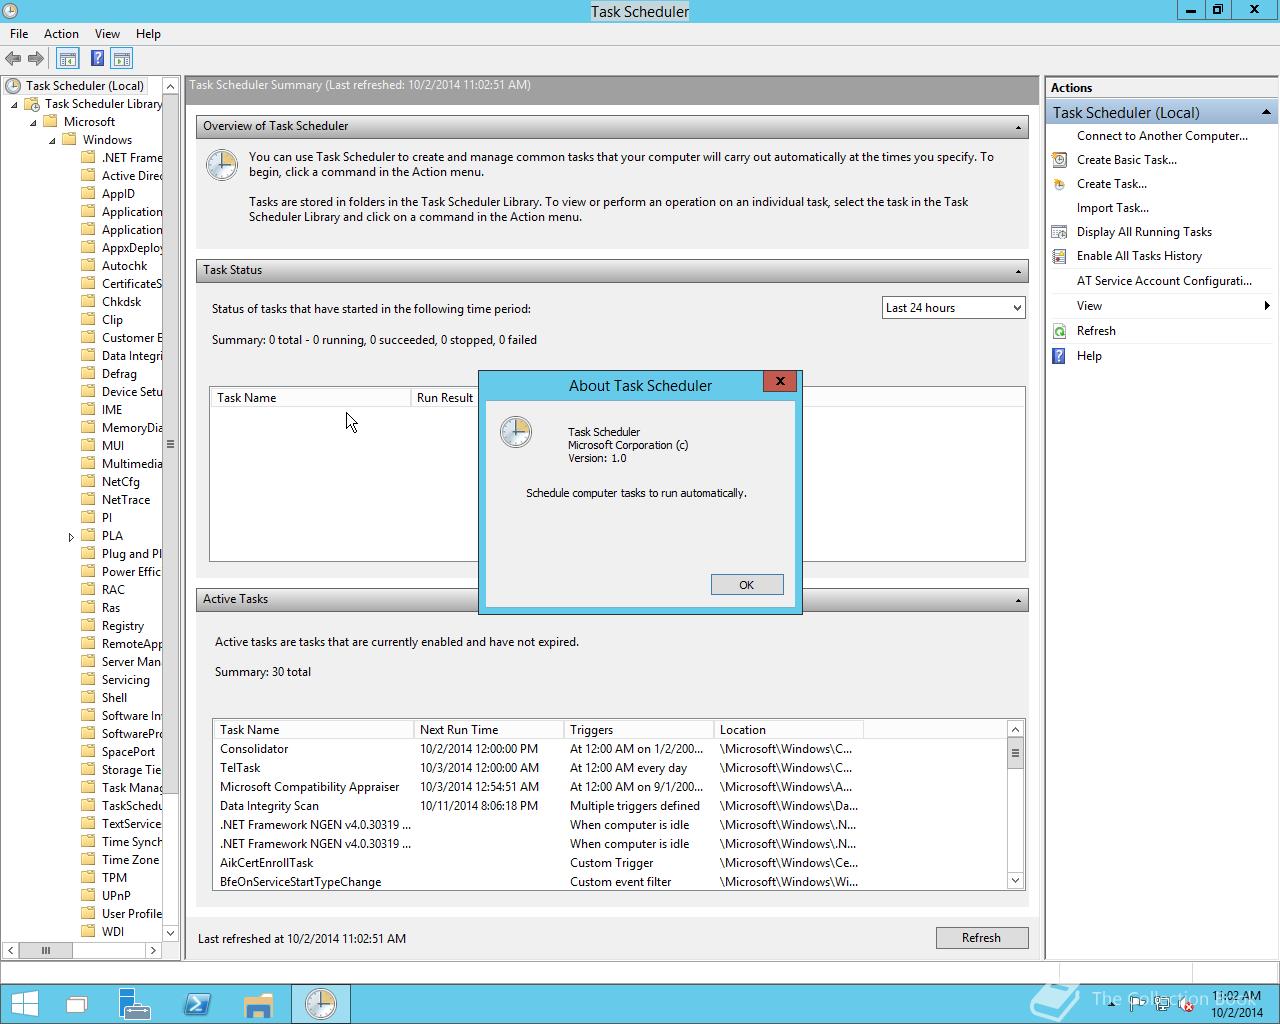Click the Task Scheduler title bar icon
The width and height of the screenshot is (1280, 1024).
[11, 11]
